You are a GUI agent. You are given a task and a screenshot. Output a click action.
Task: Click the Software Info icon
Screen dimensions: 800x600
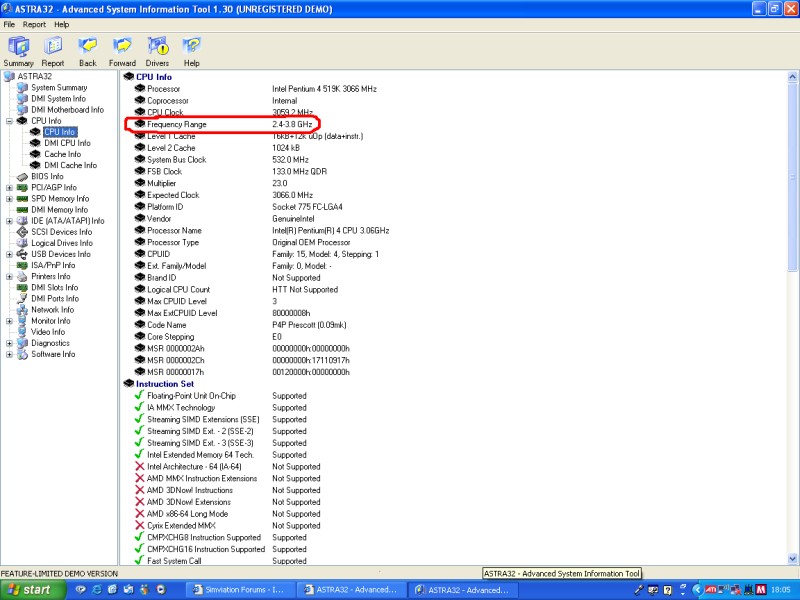point(22,355)
